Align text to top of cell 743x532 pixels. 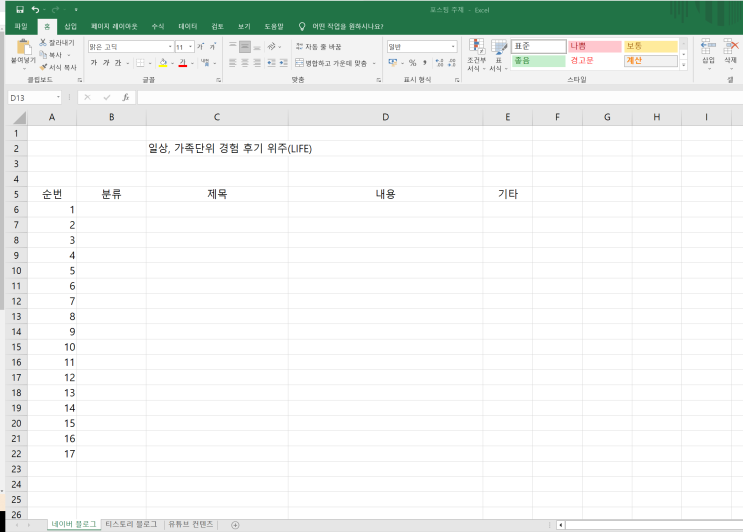pos(233,46)
